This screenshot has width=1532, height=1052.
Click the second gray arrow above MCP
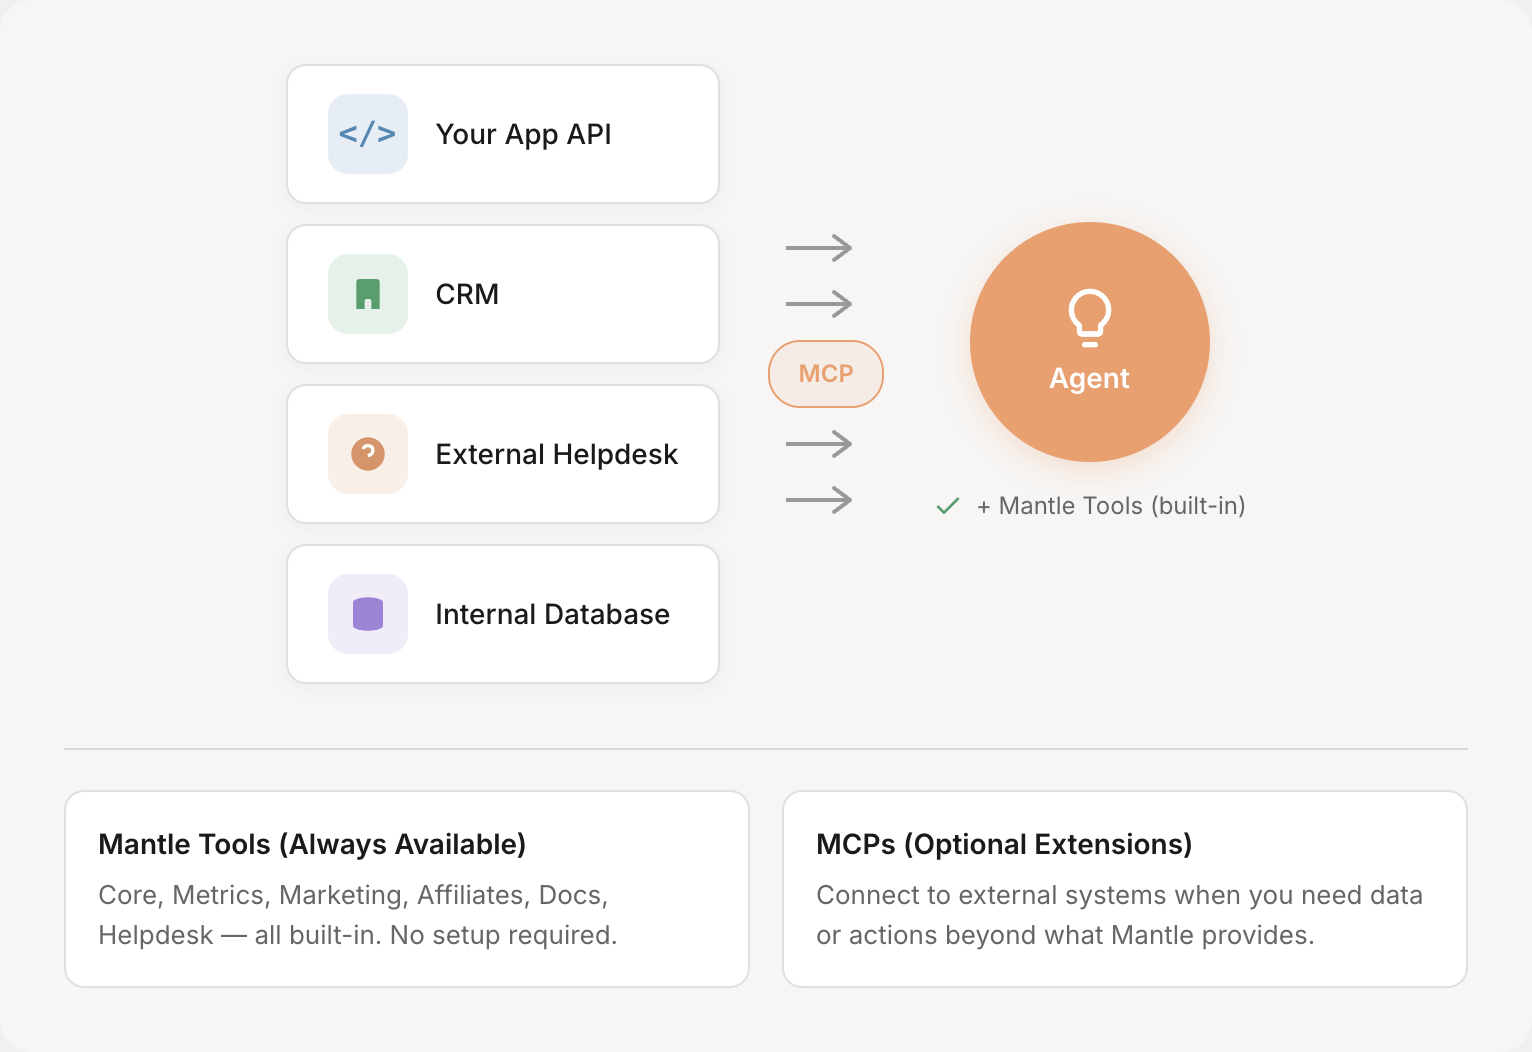818,304
